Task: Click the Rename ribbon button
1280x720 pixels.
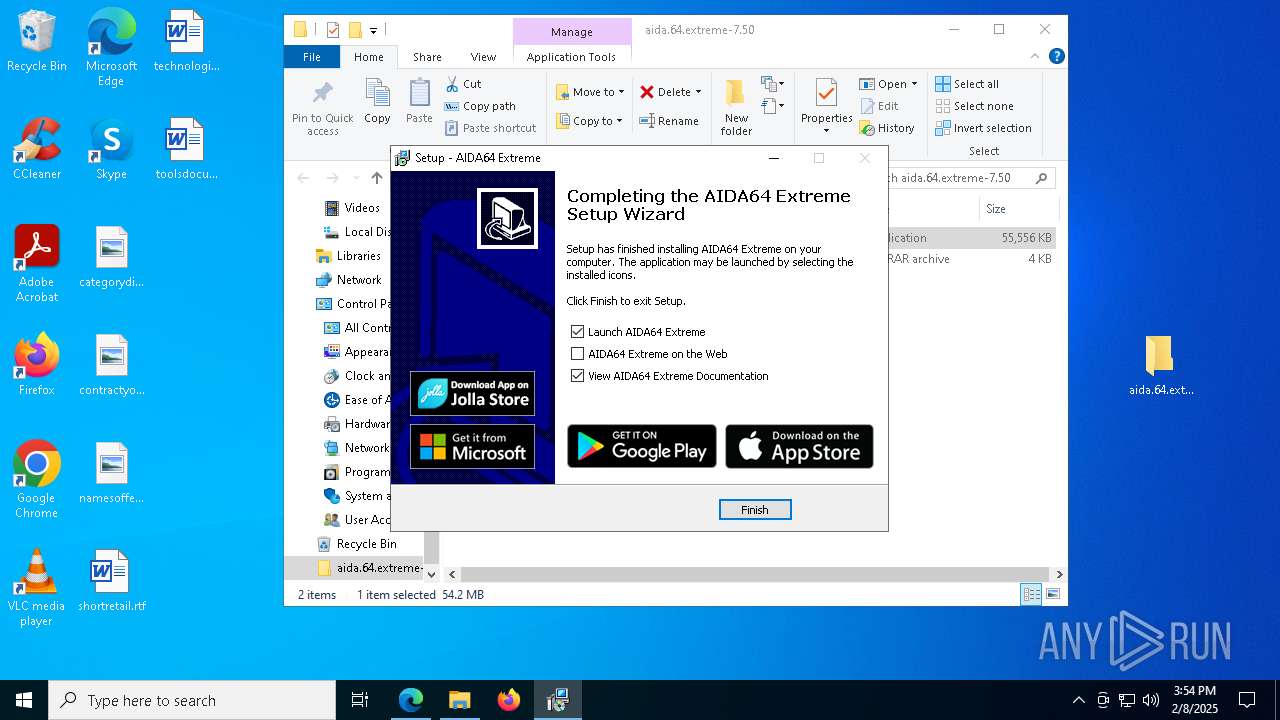Action: coord(669,121)
